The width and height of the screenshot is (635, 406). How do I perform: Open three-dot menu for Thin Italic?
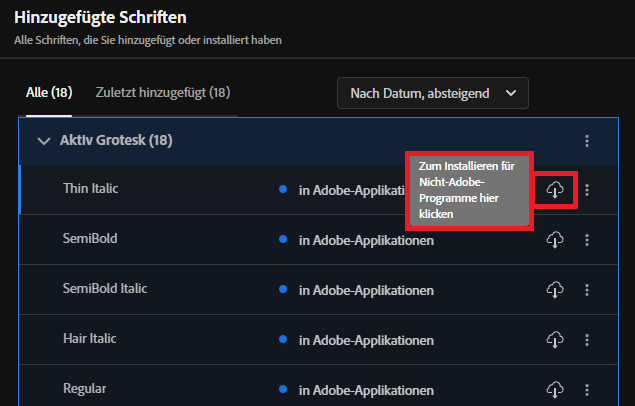(x=587, y=190)
